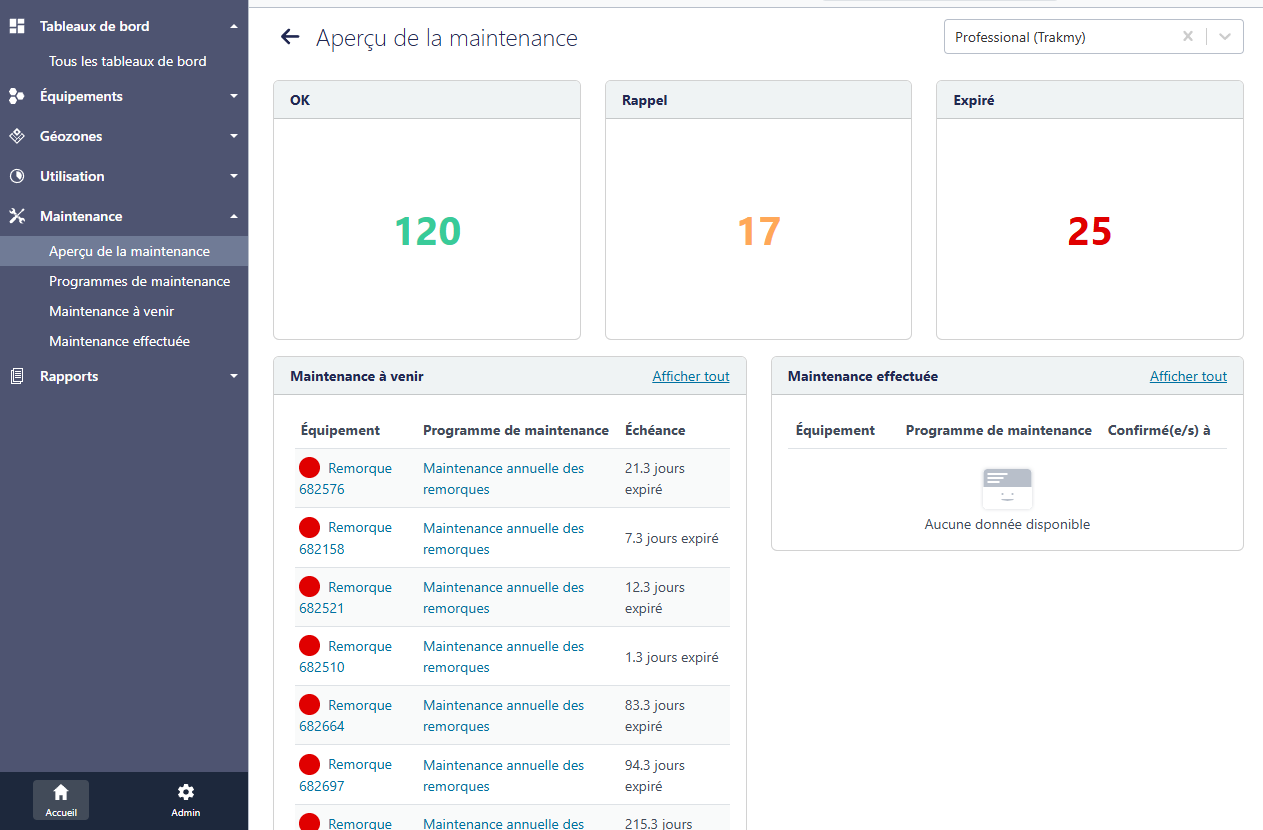Open Remorque 682158 equipment link
The image size is (1263, 830).
pos(345,538)
